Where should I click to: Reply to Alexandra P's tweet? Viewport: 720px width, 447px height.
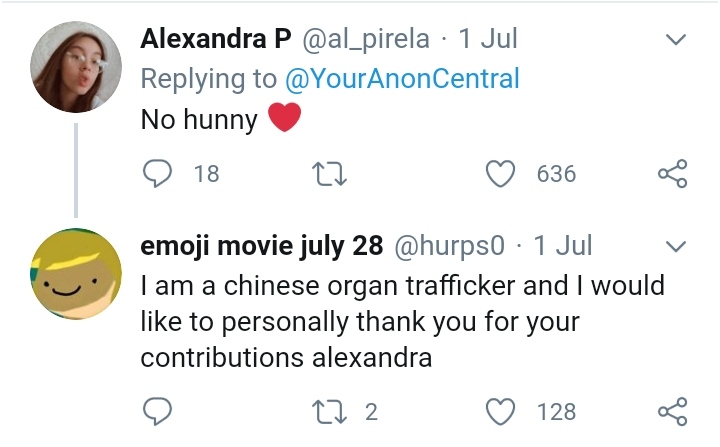[x=158, y=173]
